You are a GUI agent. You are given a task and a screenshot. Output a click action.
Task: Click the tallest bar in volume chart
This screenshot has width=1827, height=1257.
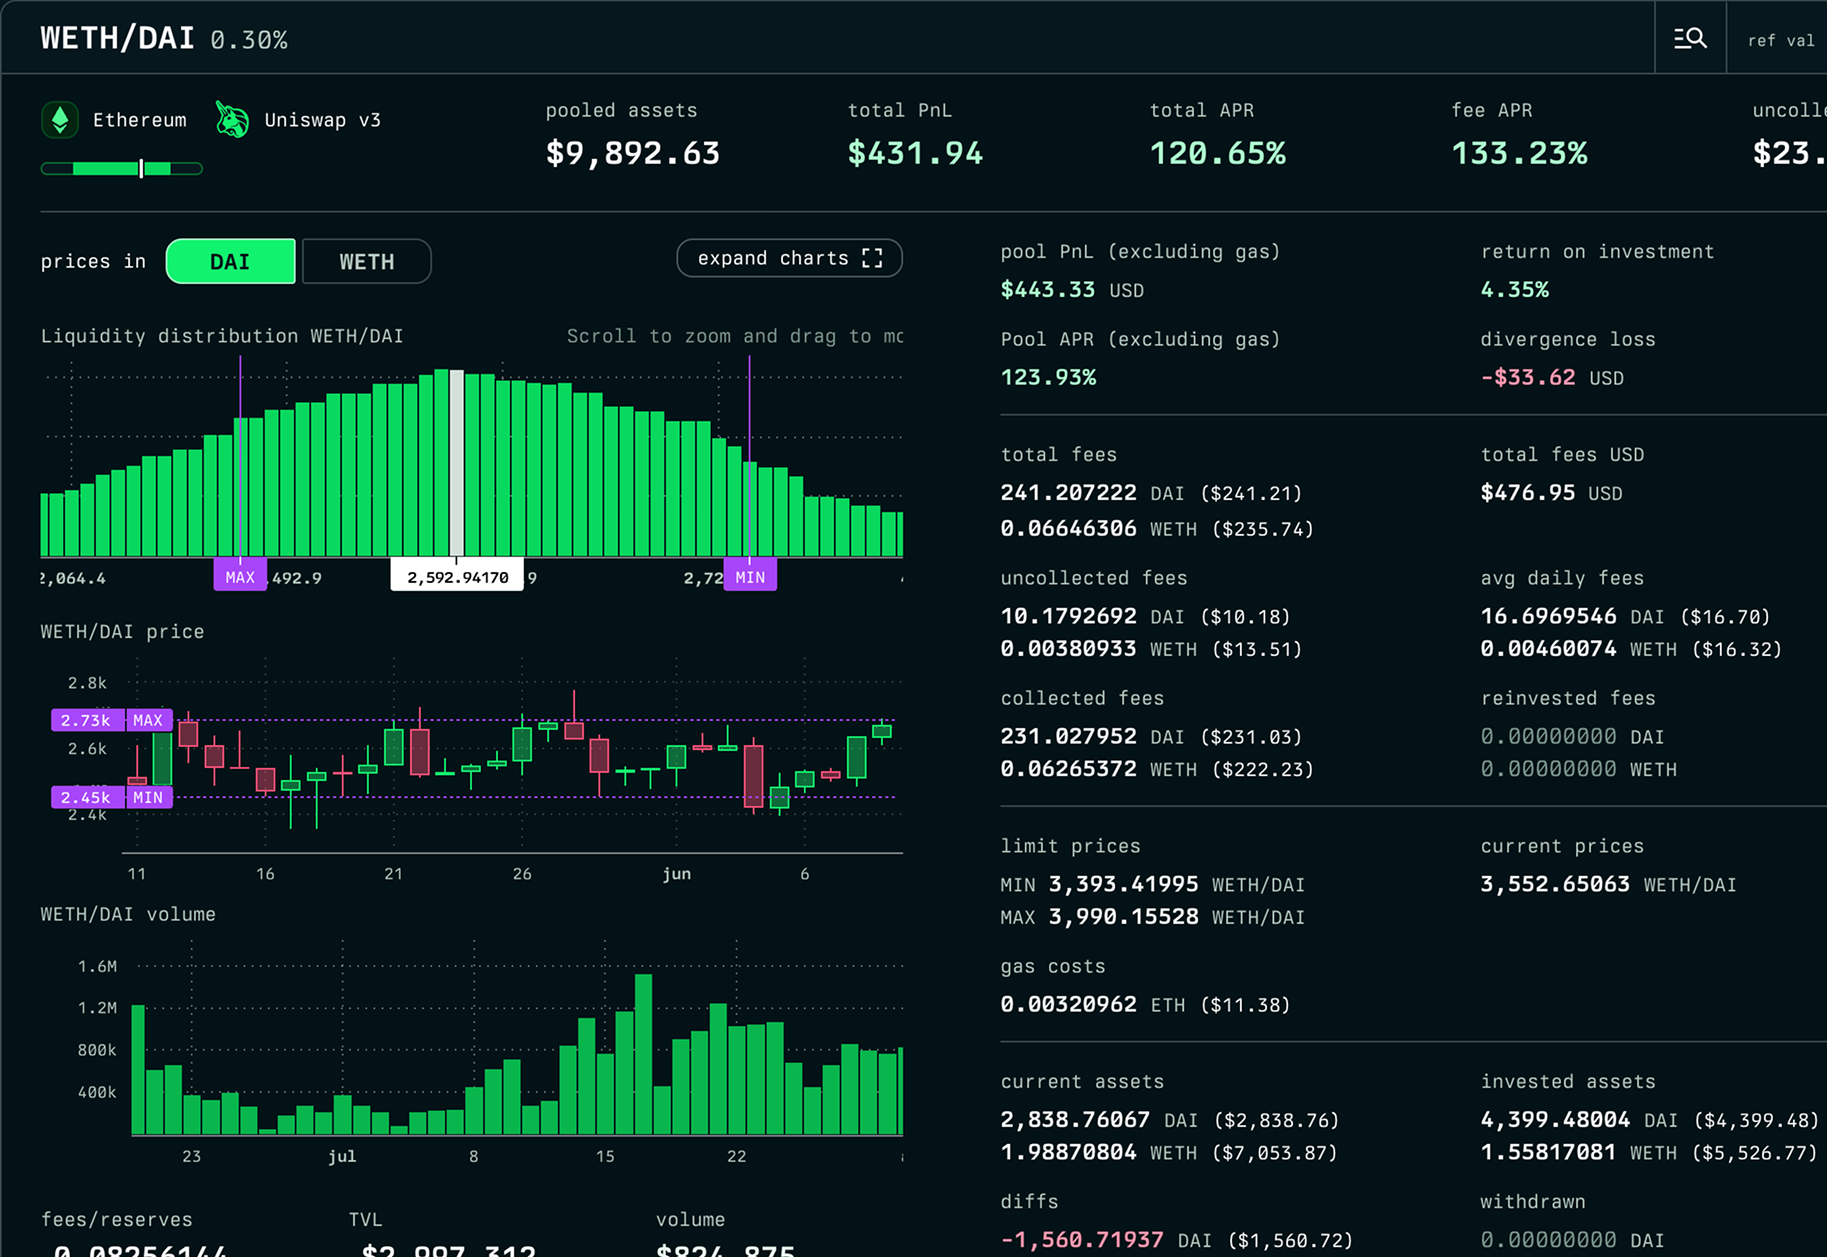[643, 1054]
